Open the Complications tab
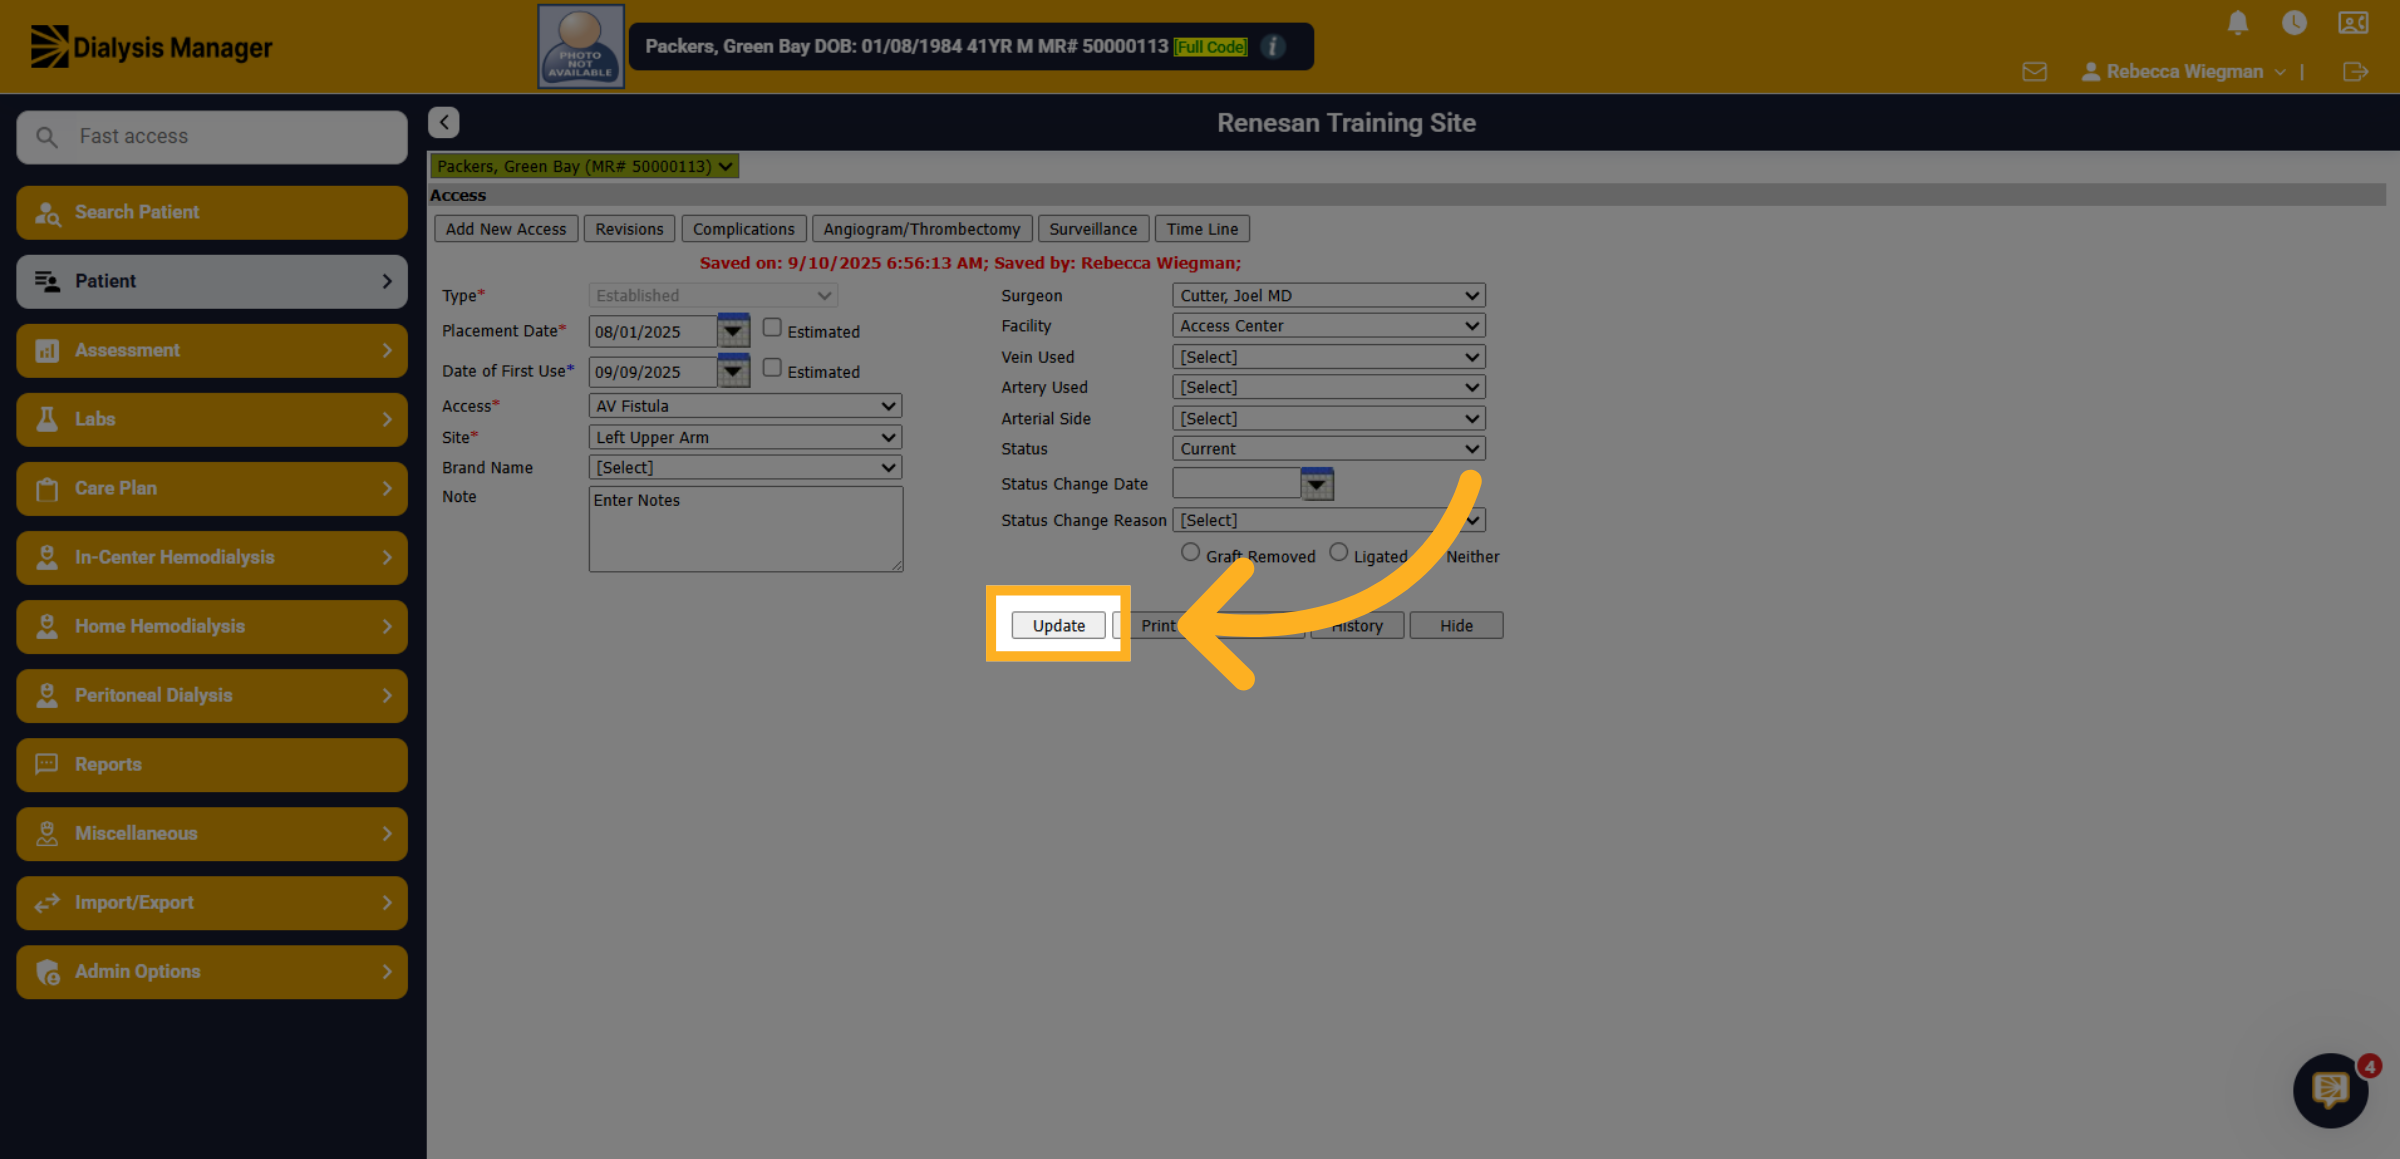 tap(743, 229)
